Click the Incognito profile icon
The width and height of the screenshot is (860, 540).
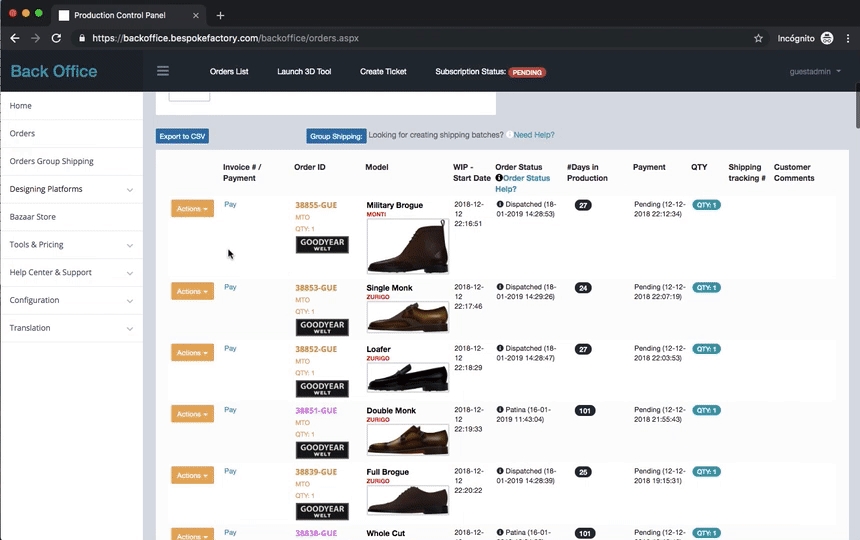826,38
